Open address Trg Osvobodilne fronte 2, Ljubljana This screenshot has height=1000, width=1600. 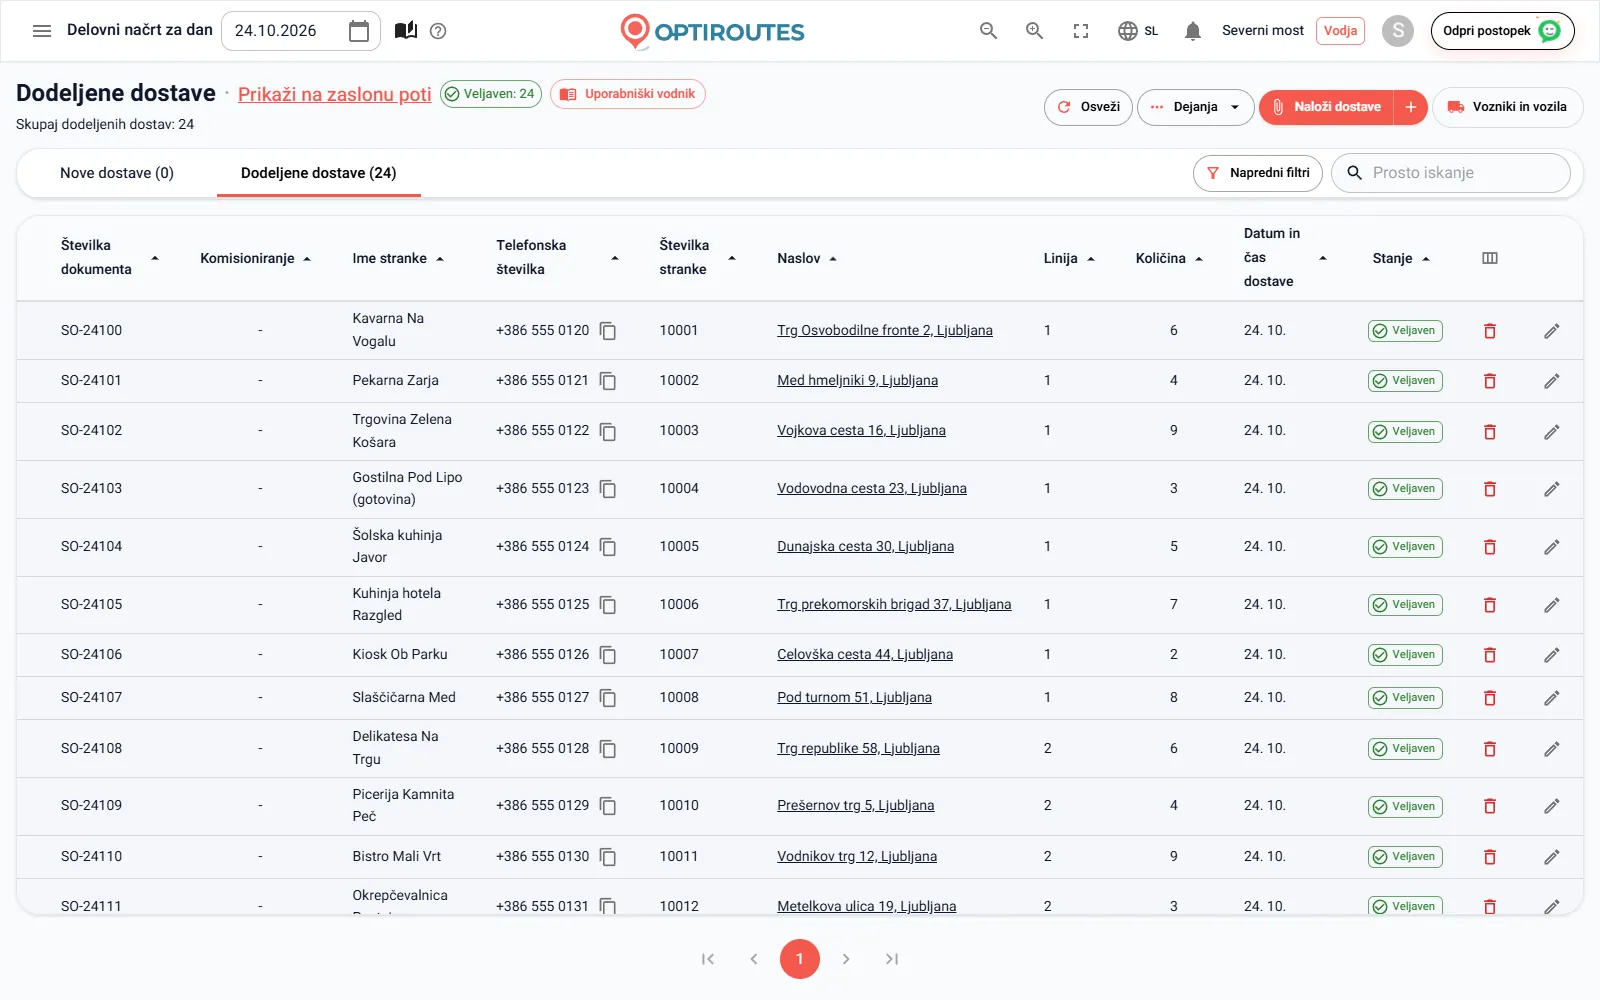[885, 331]
